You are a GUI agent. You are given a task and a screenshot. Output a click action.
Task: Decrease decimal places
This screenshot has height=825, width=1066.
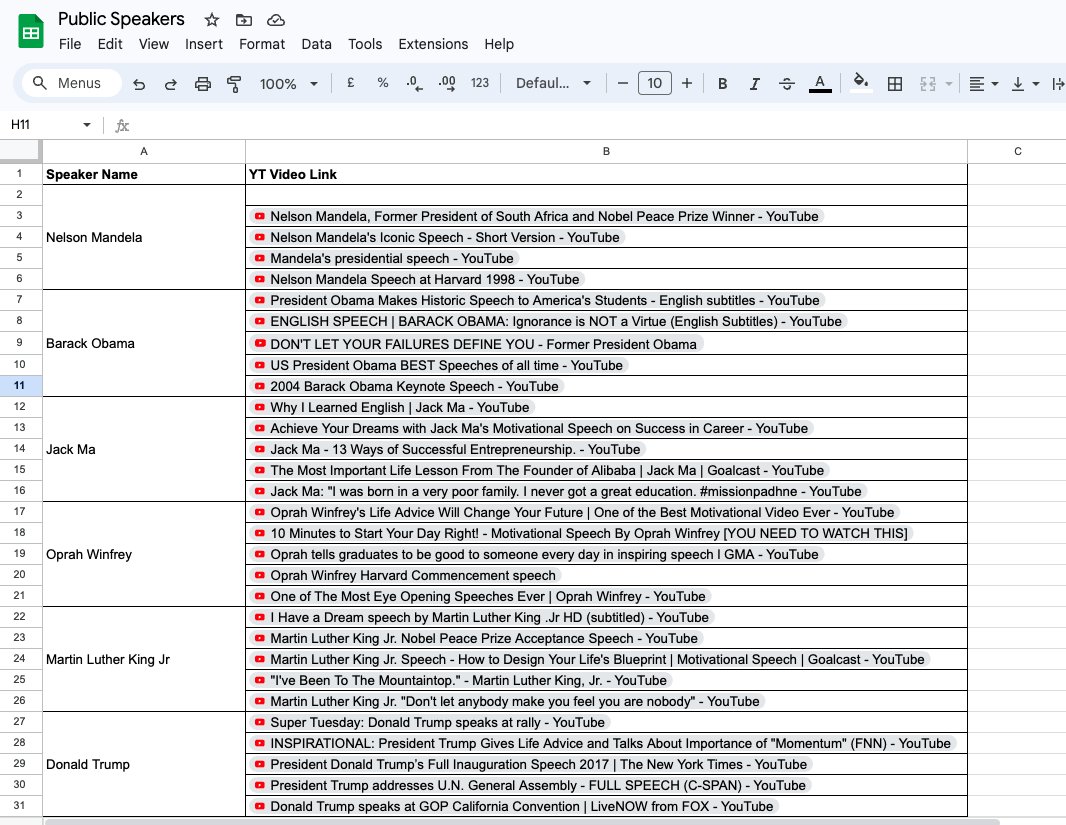pyautogui.click(x=414, y=84)
